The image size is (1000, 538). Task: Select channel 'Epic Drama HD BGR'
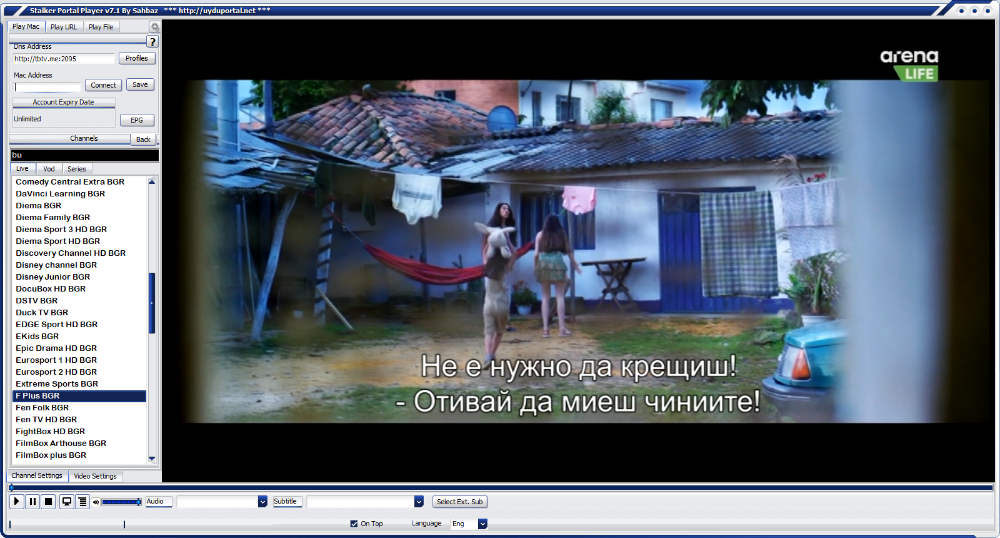pyautogui.click(x=56, y=348)
